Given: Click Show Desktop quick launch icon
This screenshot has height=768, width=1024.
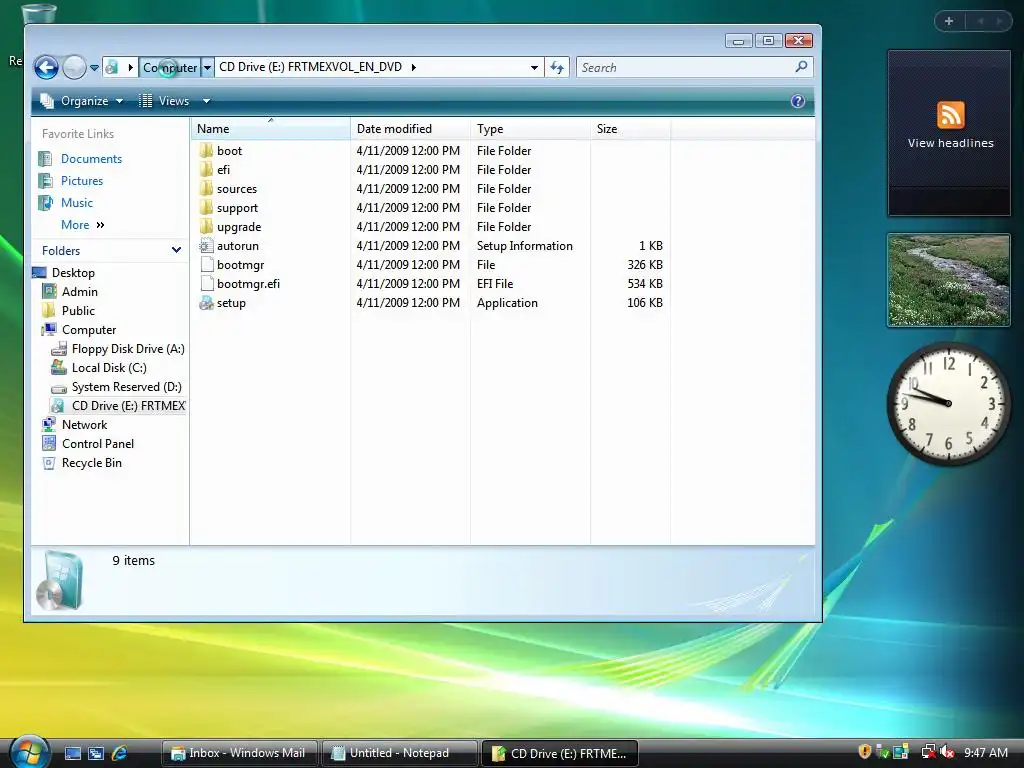Looking at the screenshot, I should coord(73,753).
